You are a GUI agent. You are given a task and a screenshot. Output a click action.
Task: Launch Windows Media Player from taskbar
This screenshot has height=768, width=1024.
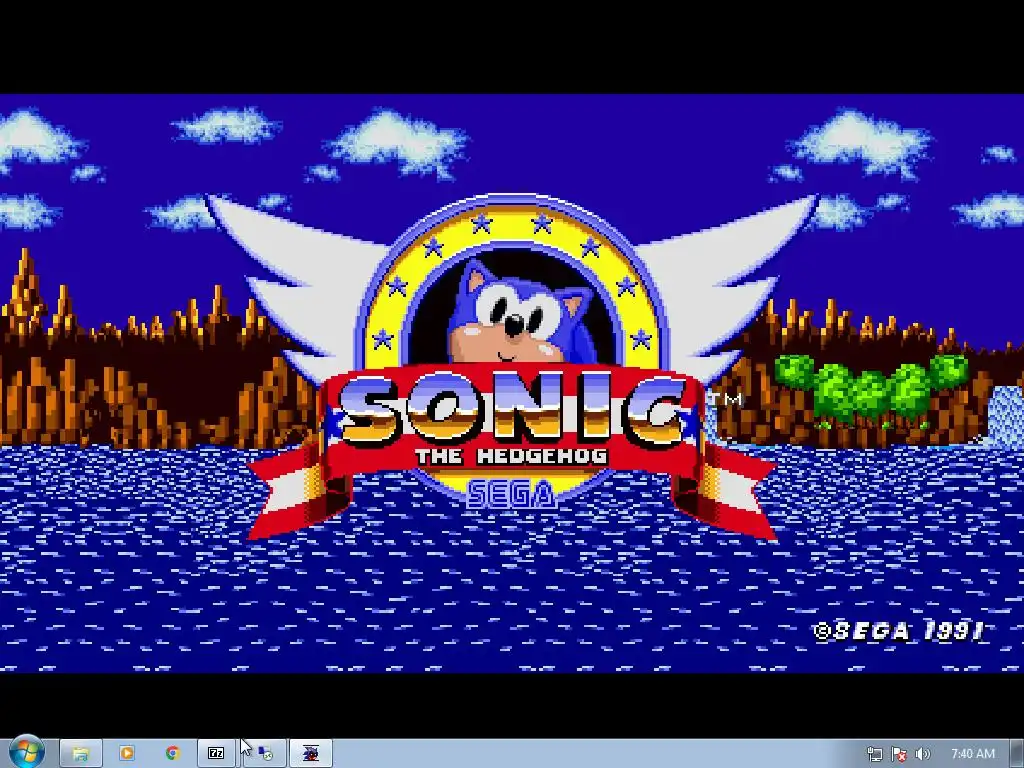click(127, 754)
